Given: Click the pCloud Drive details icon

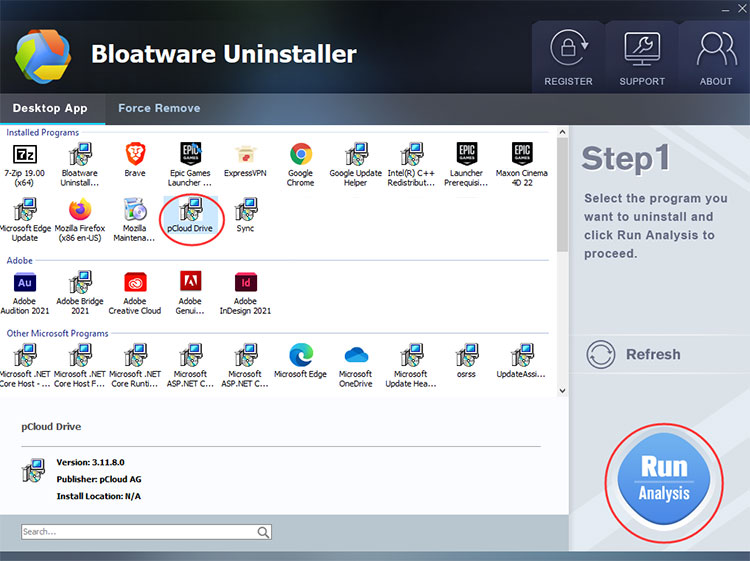Looking at the screenshot, I should click(x=33, y=470).
